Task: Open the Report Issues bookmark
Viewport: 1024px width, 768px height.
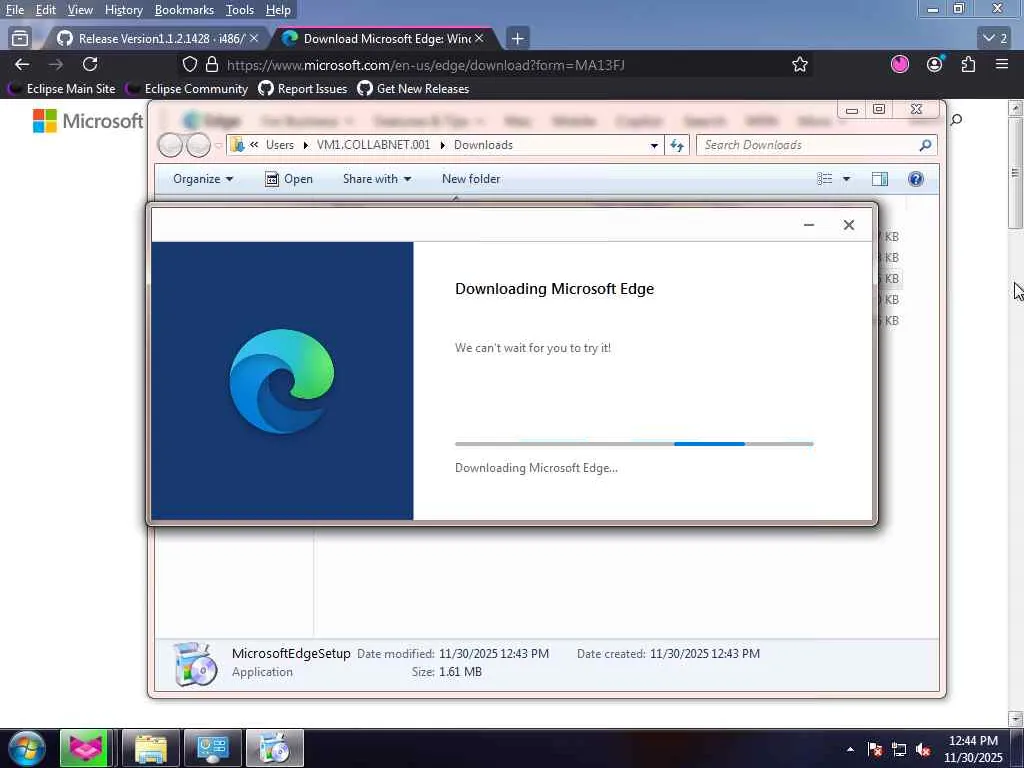Action: pos(303,88)
